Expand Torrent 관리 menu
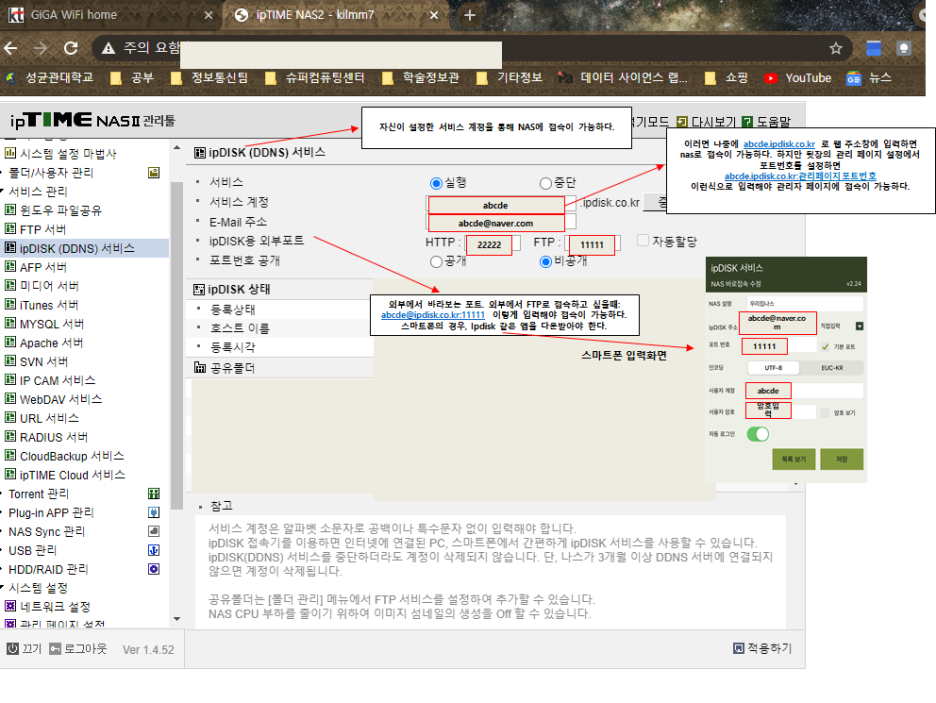The image size is (936, 703). tap(38, 494)
